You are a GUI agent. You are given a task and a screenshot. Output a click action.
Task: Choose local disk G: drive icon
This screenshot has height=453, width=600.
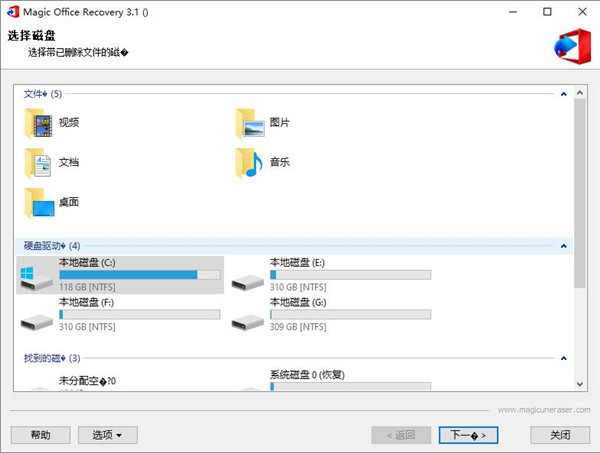248,318
